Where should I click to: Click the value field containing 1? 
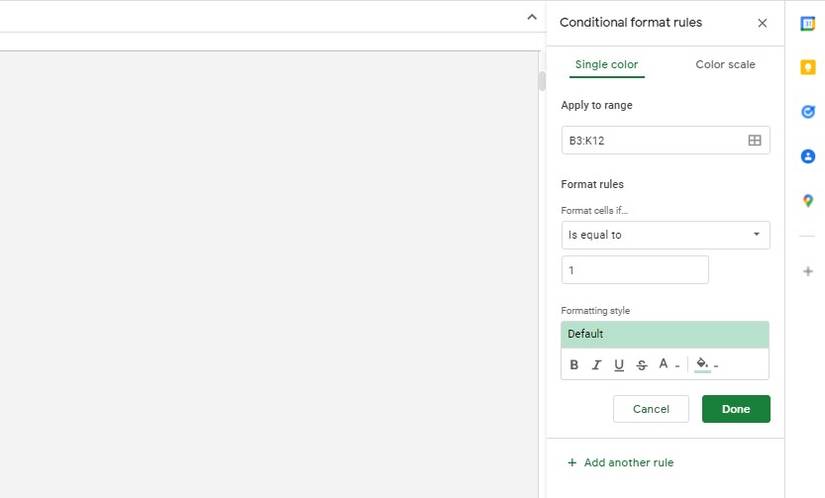point(635,270)
